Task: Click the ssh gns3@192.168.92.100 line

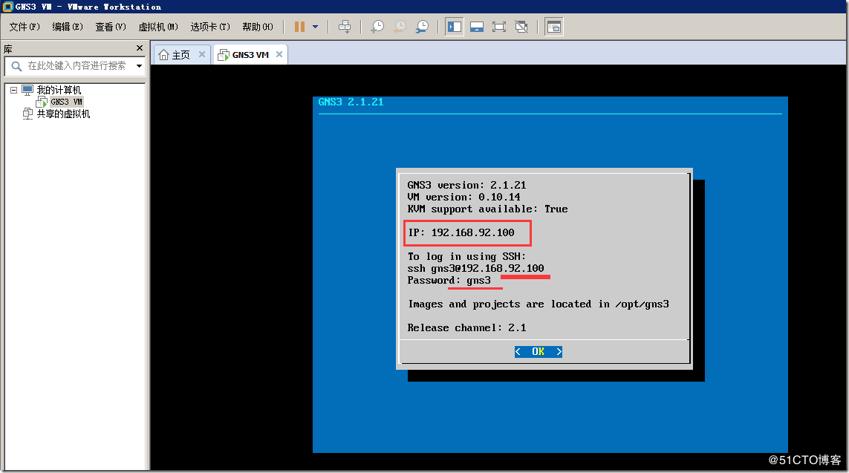Action: point(475,268)
